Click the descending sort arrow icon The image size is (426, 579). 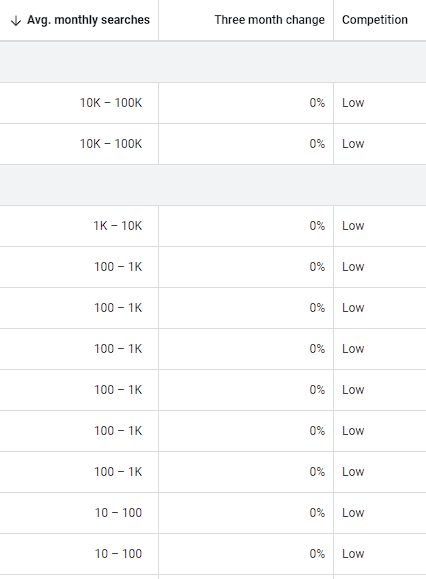16,21
